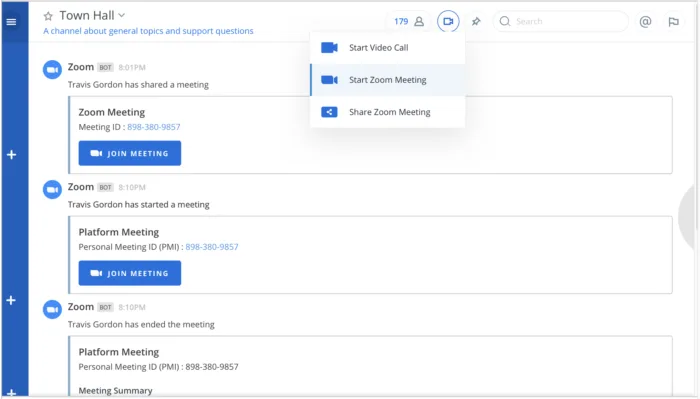Click the middle plus icon in sidebar

(12, 300)
